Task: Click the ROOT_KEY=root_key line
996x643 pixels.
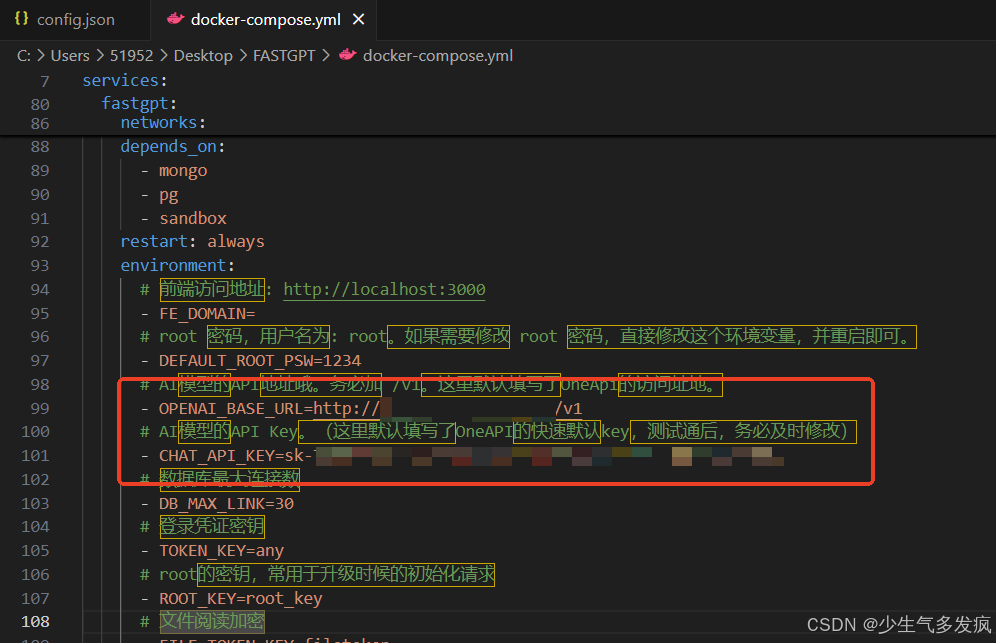Action: coord(241,599)
